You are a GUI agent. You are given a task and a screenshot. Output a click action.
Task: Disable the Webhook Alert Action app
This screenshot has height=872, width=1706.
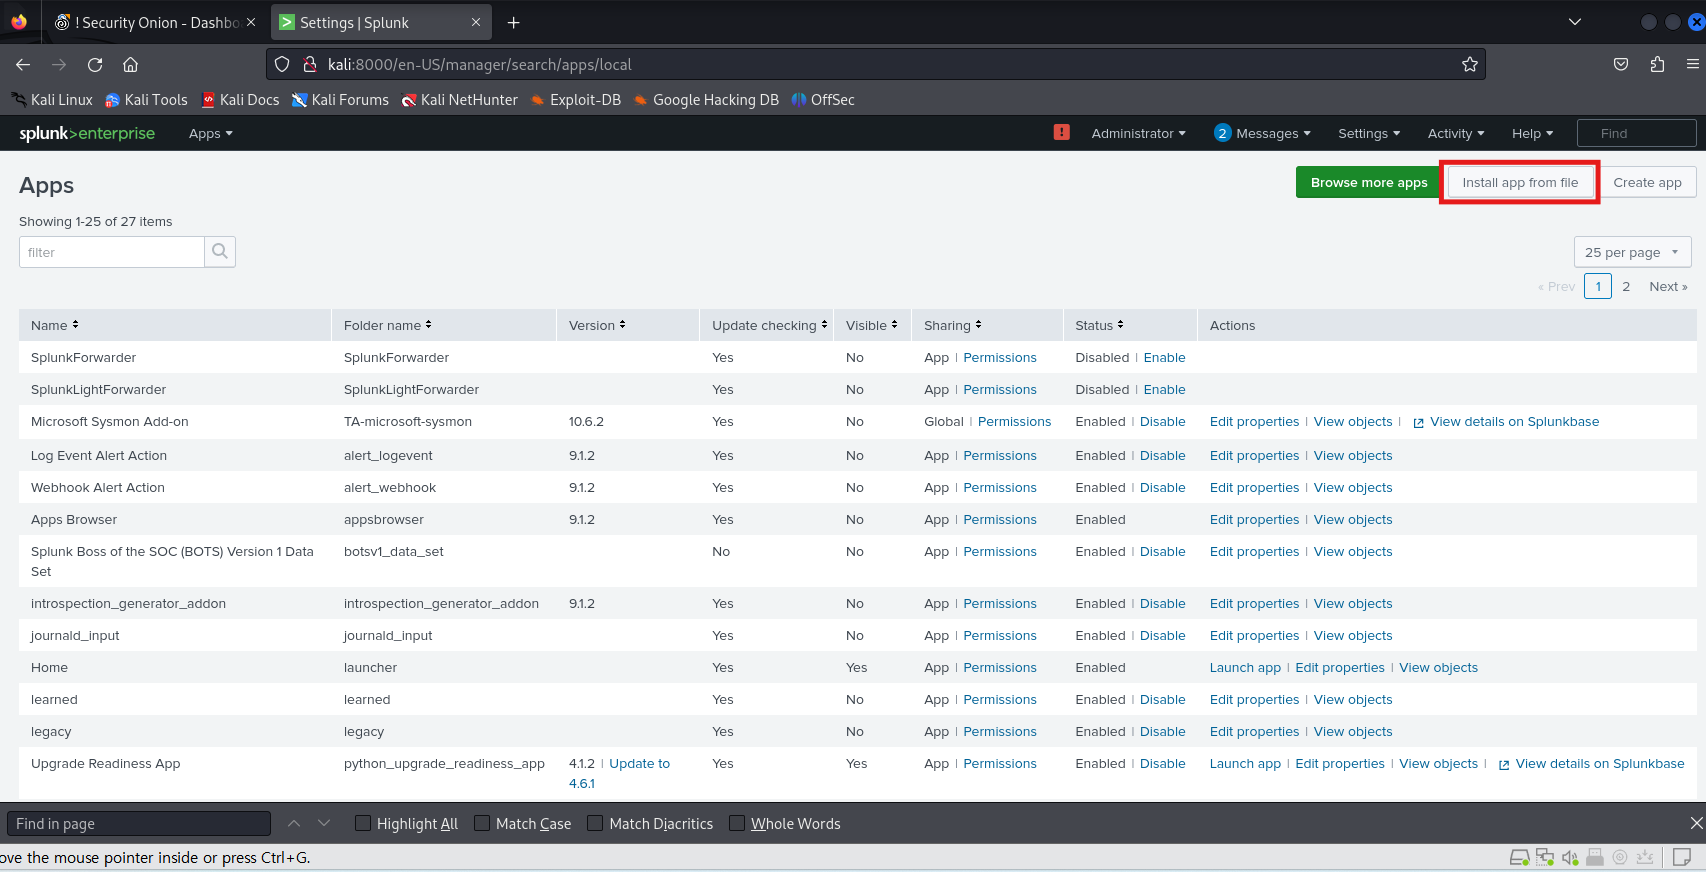(x=1163, y=487)
